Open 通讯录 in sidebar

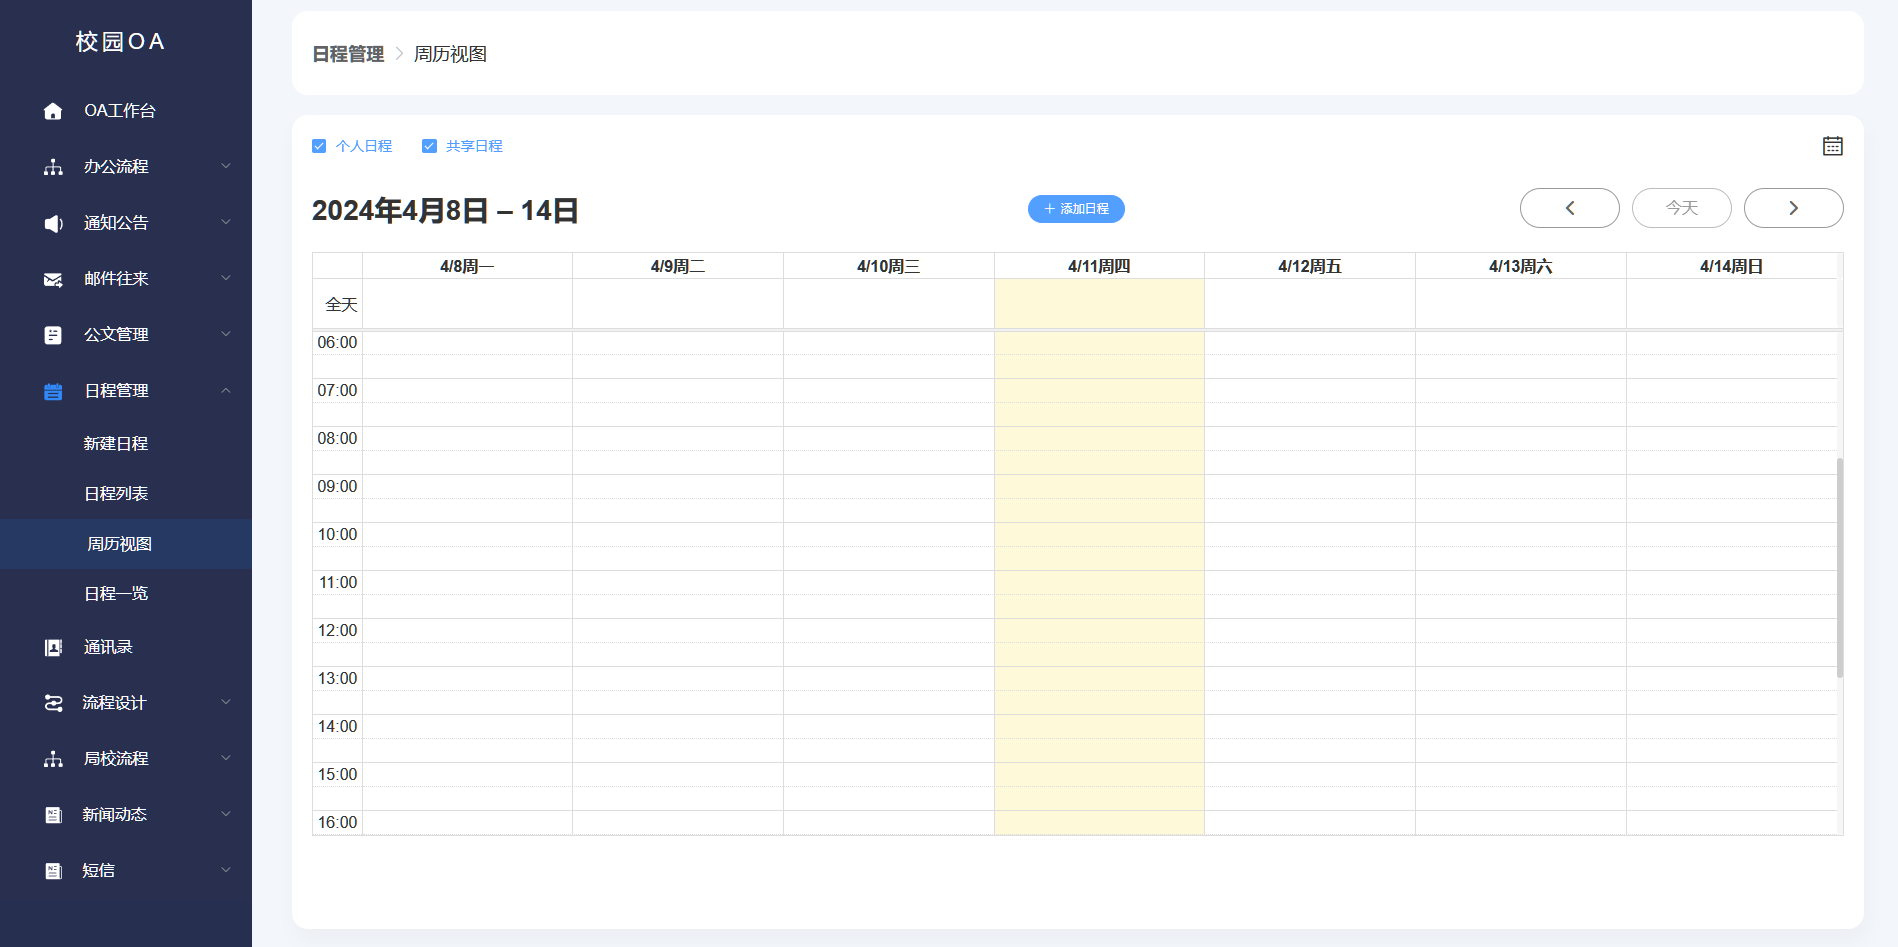tap(126, 647)
